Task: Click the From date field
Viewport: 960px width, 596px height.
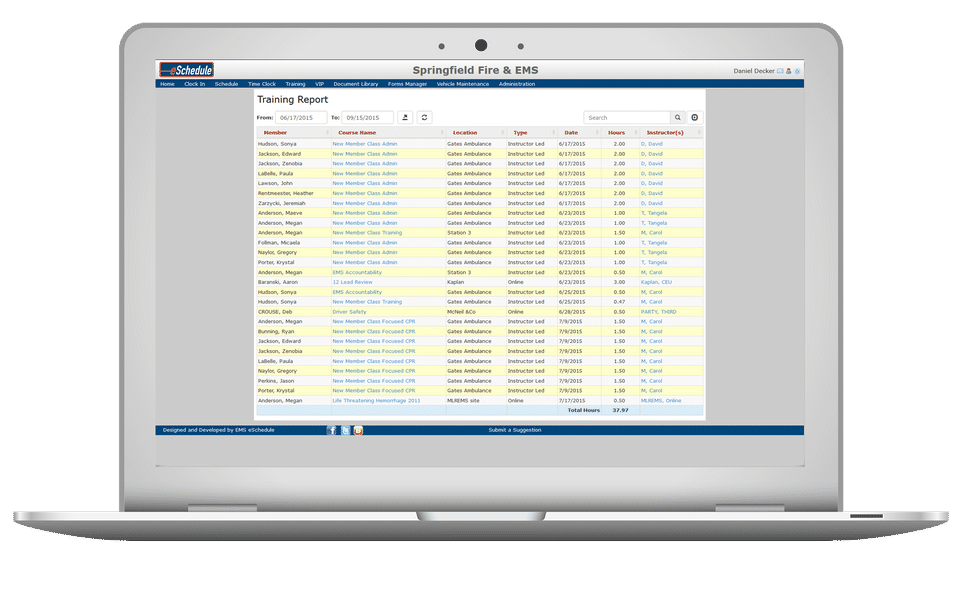Action: (301, 118)
